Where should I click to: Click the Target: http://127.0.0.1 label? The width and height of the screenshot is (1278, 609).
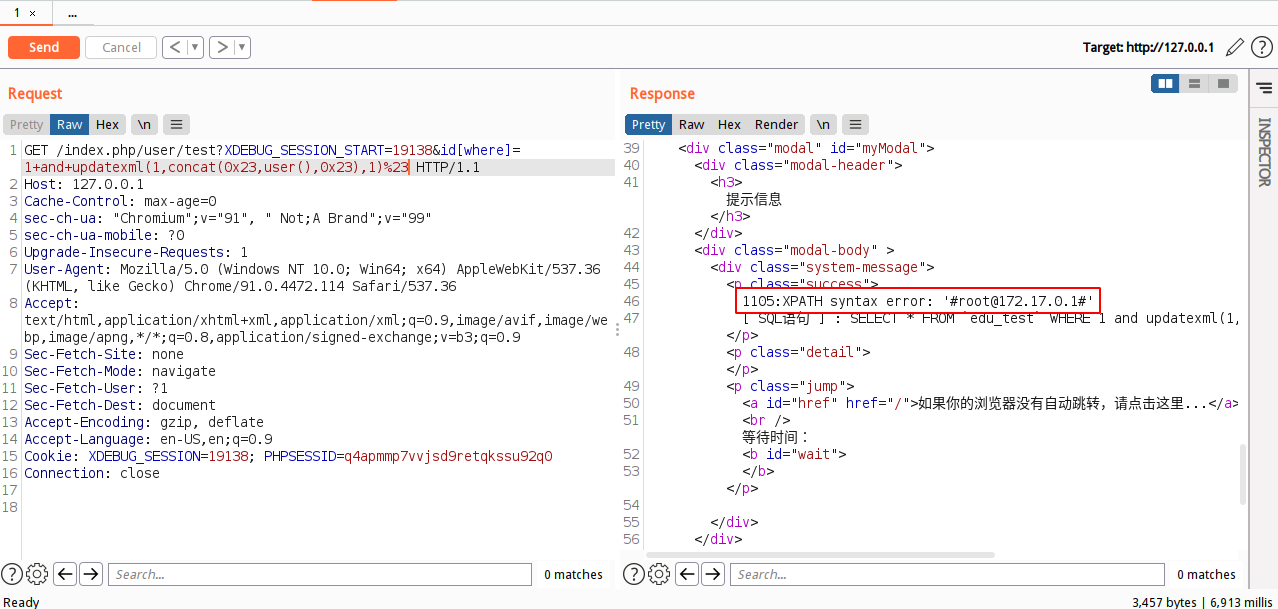tap(1148, 48)
